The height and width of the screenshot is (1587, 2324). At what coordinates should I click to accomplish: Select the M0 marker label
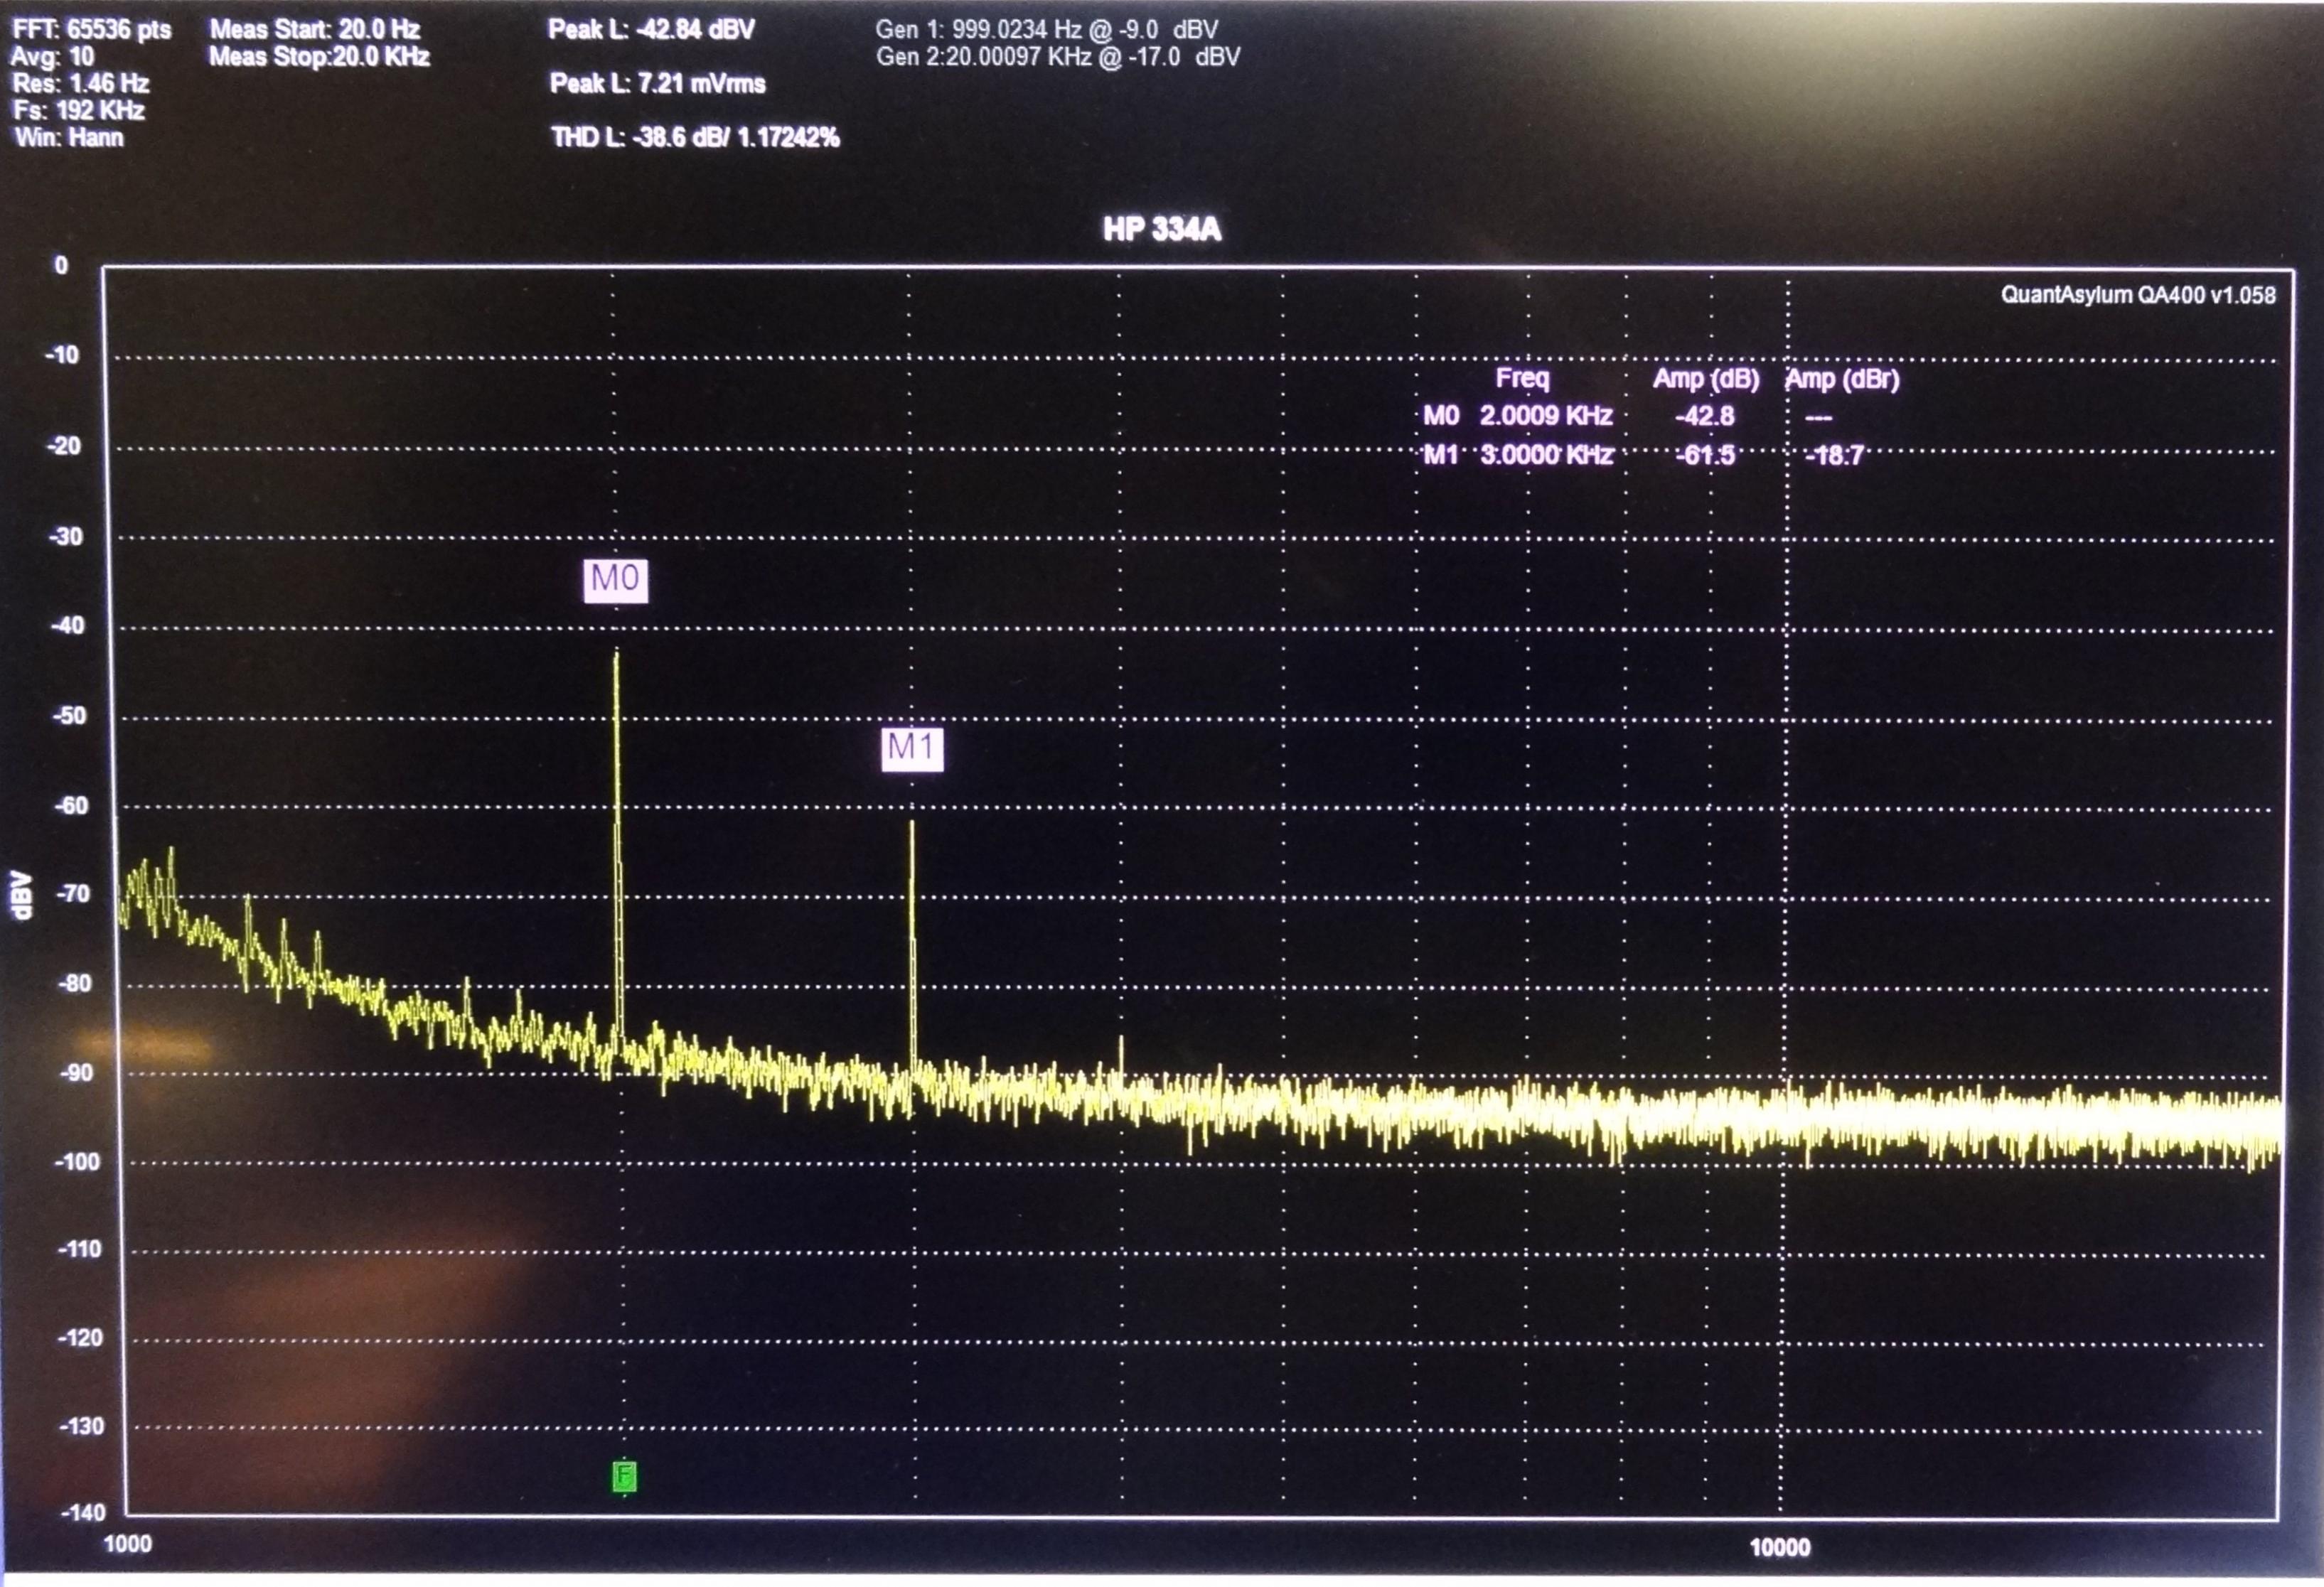pyautogui.click(x=615, y=580)
